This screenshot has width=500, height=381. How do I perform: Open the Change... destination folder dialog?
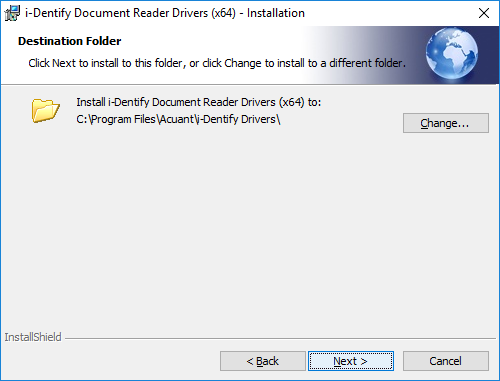click(x=446, y=123)
